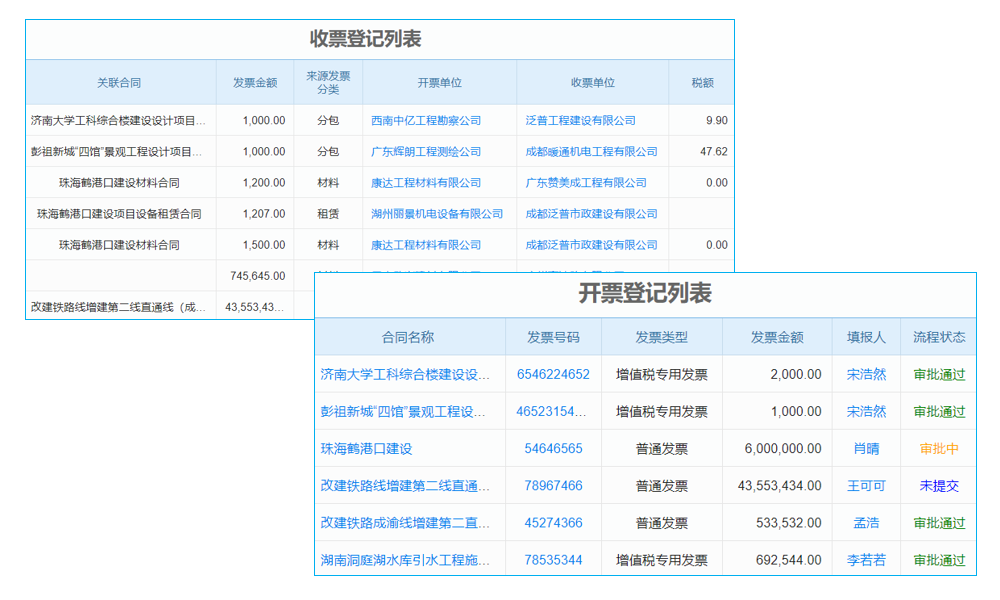Screen dimensions: 1000x600
Task: Click the red 未提交 status label
Action: [x=938, y=485]
